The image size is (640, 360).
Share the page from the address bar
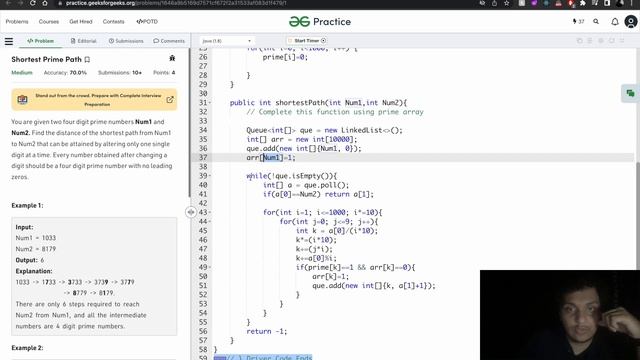494,3
